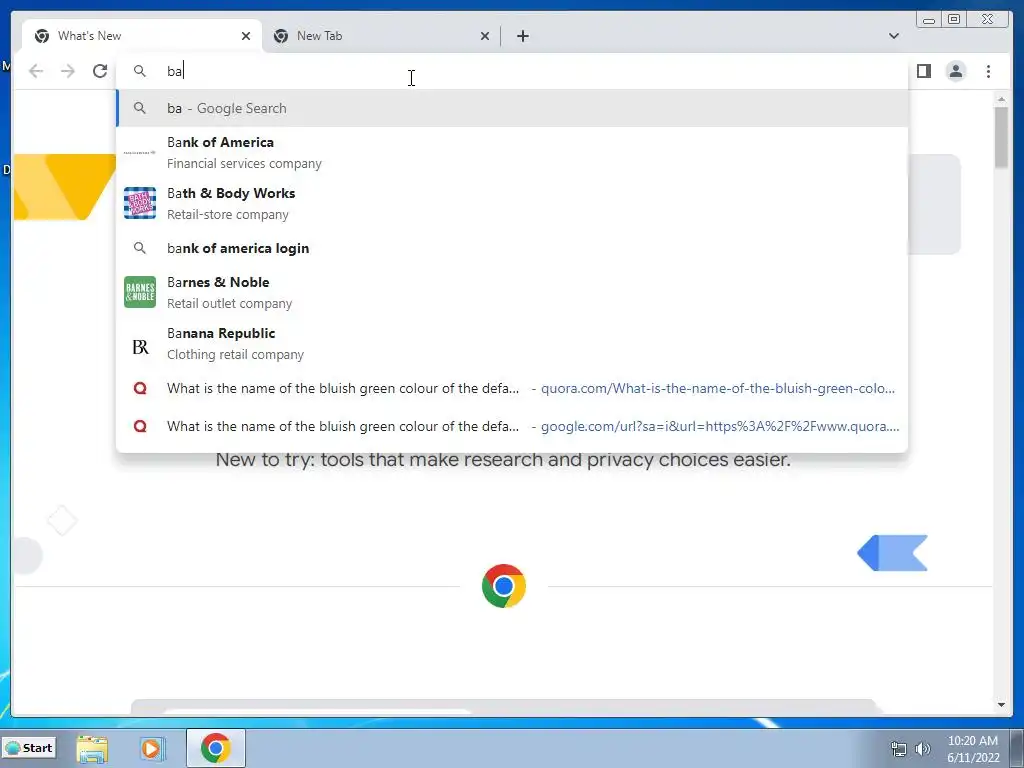Click the Forward navigation arrow
Viewport: 1024px width, 768px height.
(x=68, y=71)
